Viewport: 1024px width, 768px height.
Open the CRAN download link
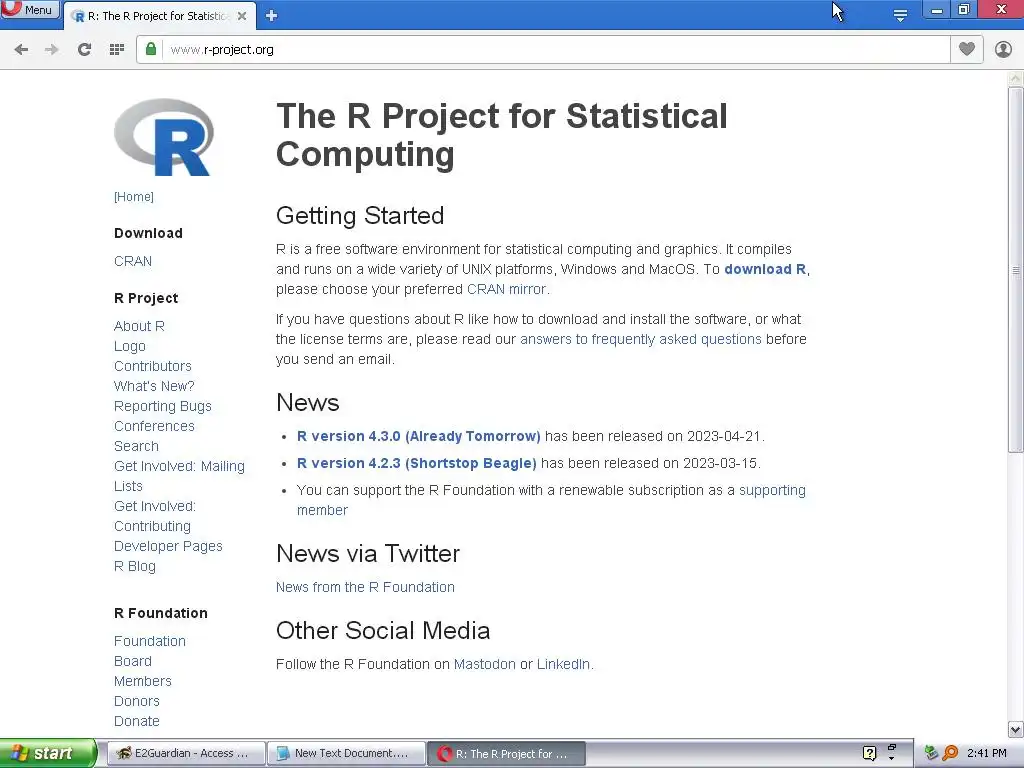pyautogui.click(x=133, y=261)
